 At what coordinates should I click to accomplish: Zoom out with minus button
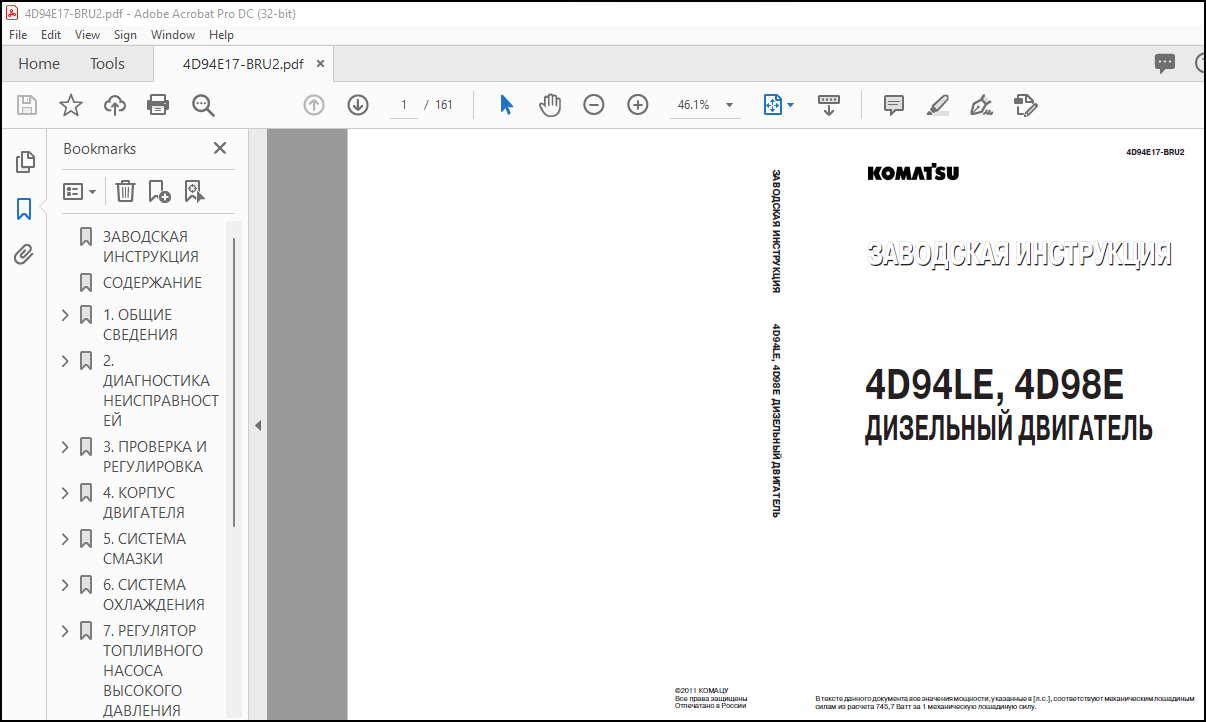tap(594, 105)
